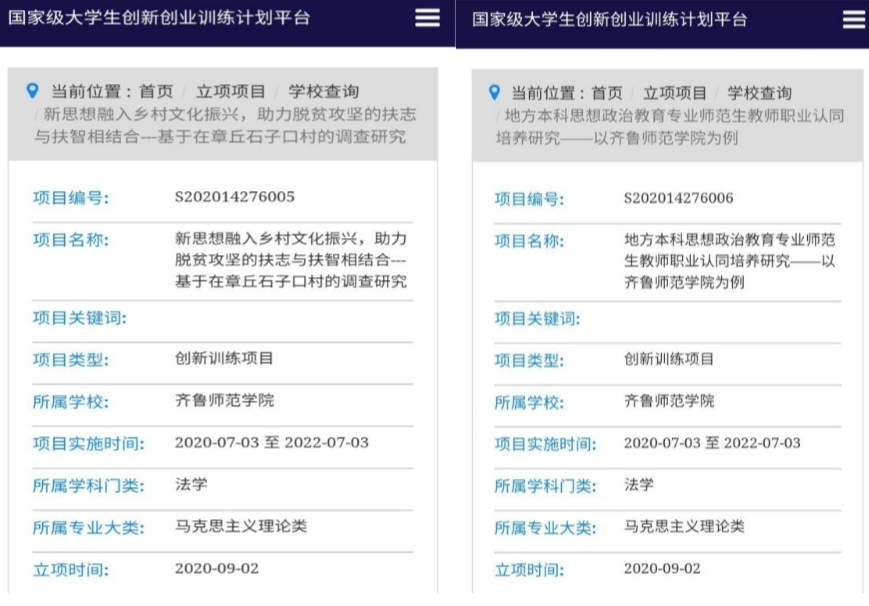Click 马克思主义理论类 in the right project details
This screenshot has width=869, height=606.
(684, 526)
